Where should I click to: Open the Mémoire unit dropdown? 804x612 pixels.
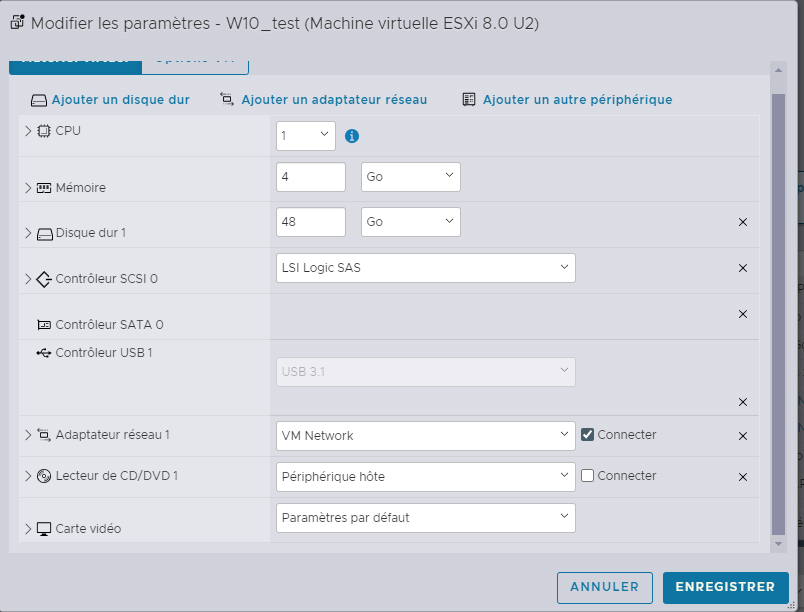pos(410,177)
